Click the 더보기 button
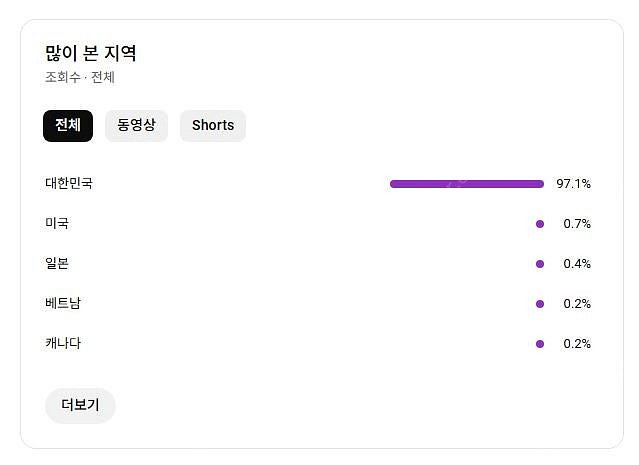Viewport: 639px width, 465px height. (x=80, y=405)
